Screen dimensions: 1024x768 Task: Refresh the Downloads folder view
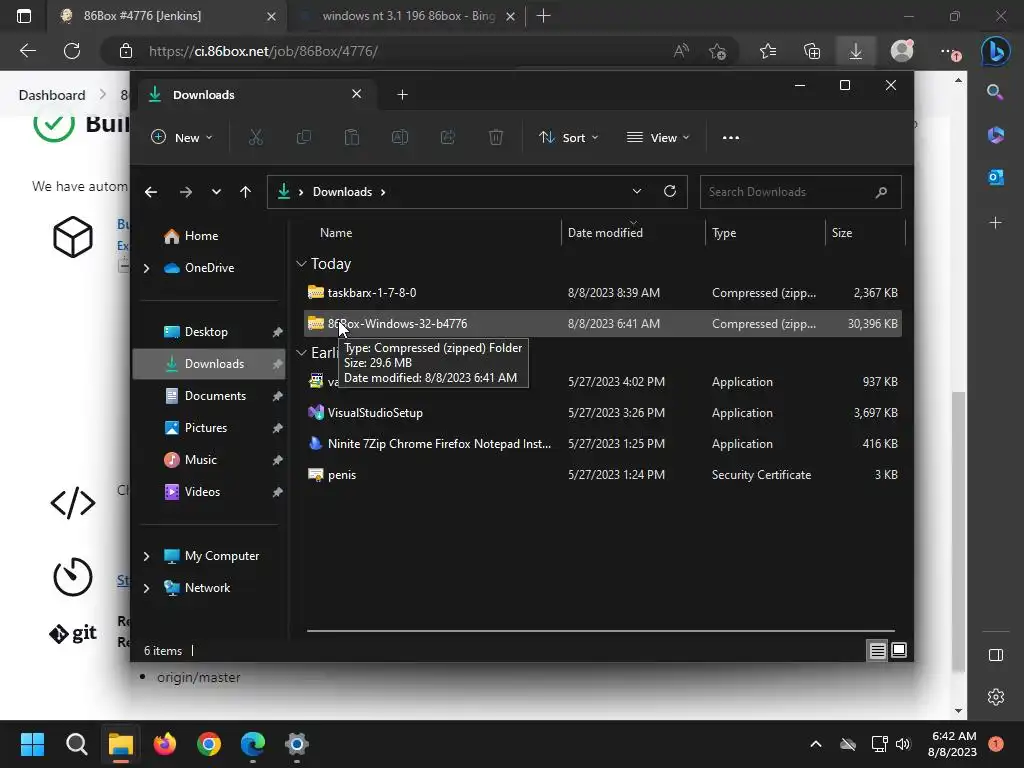pos(669,191)
